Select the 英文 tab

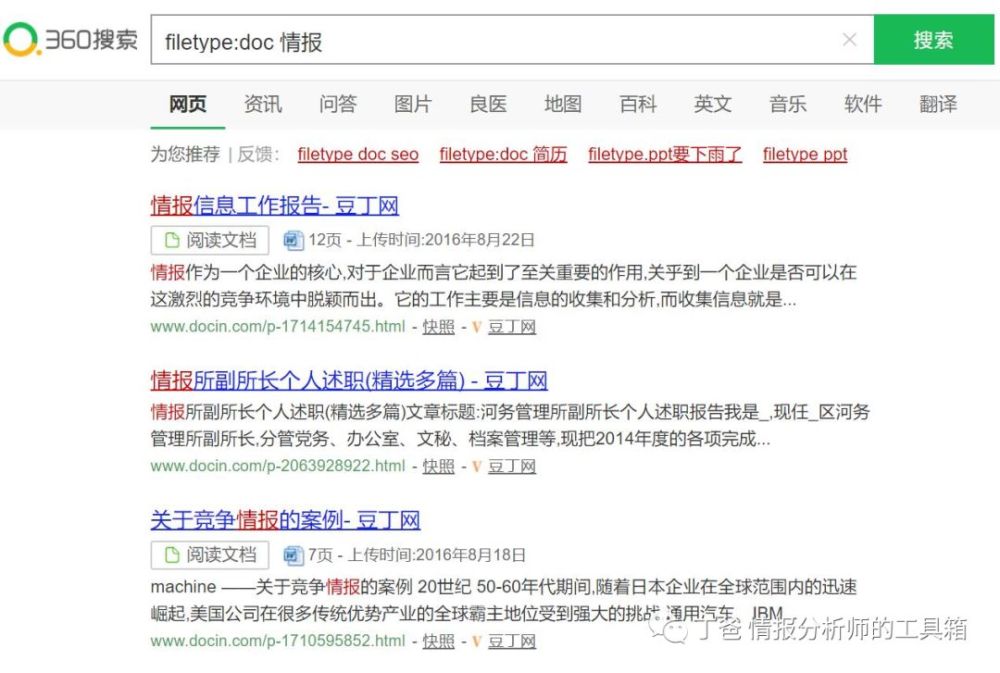pyautogui.click(x=713, y=104)
